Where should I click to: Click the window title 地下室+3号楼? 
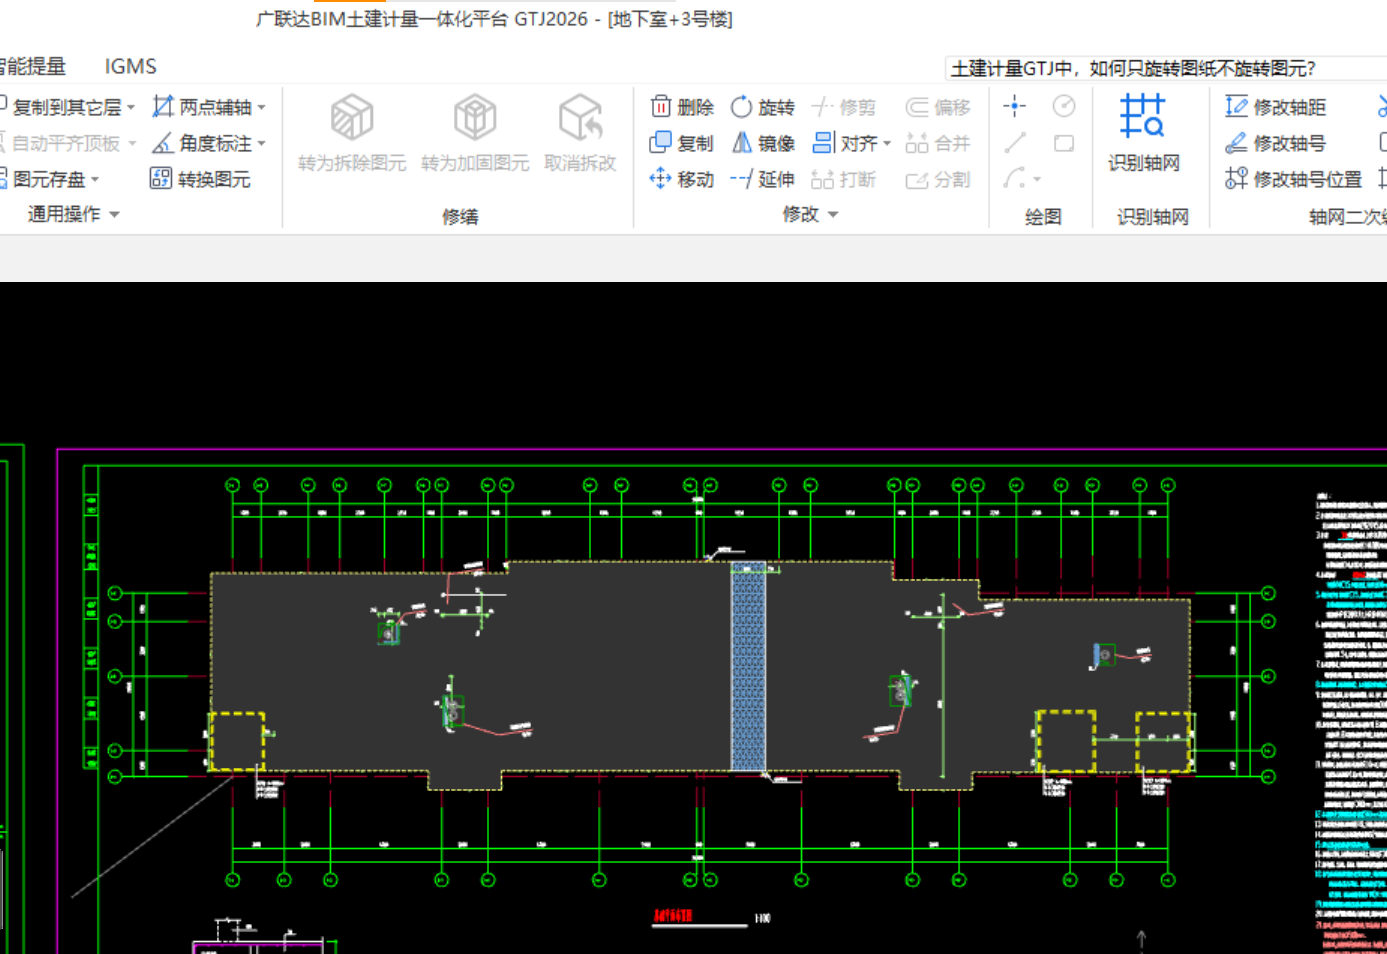670,19
